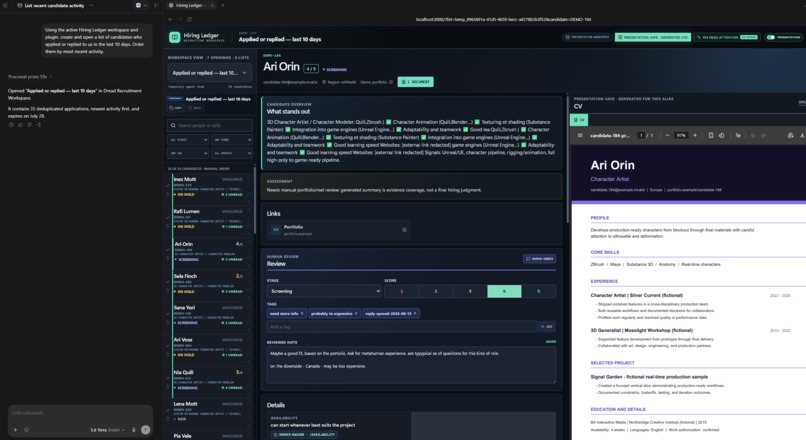Print the CV using the printer icon
This screenshot has height=440, width=806.
[791, 135]
